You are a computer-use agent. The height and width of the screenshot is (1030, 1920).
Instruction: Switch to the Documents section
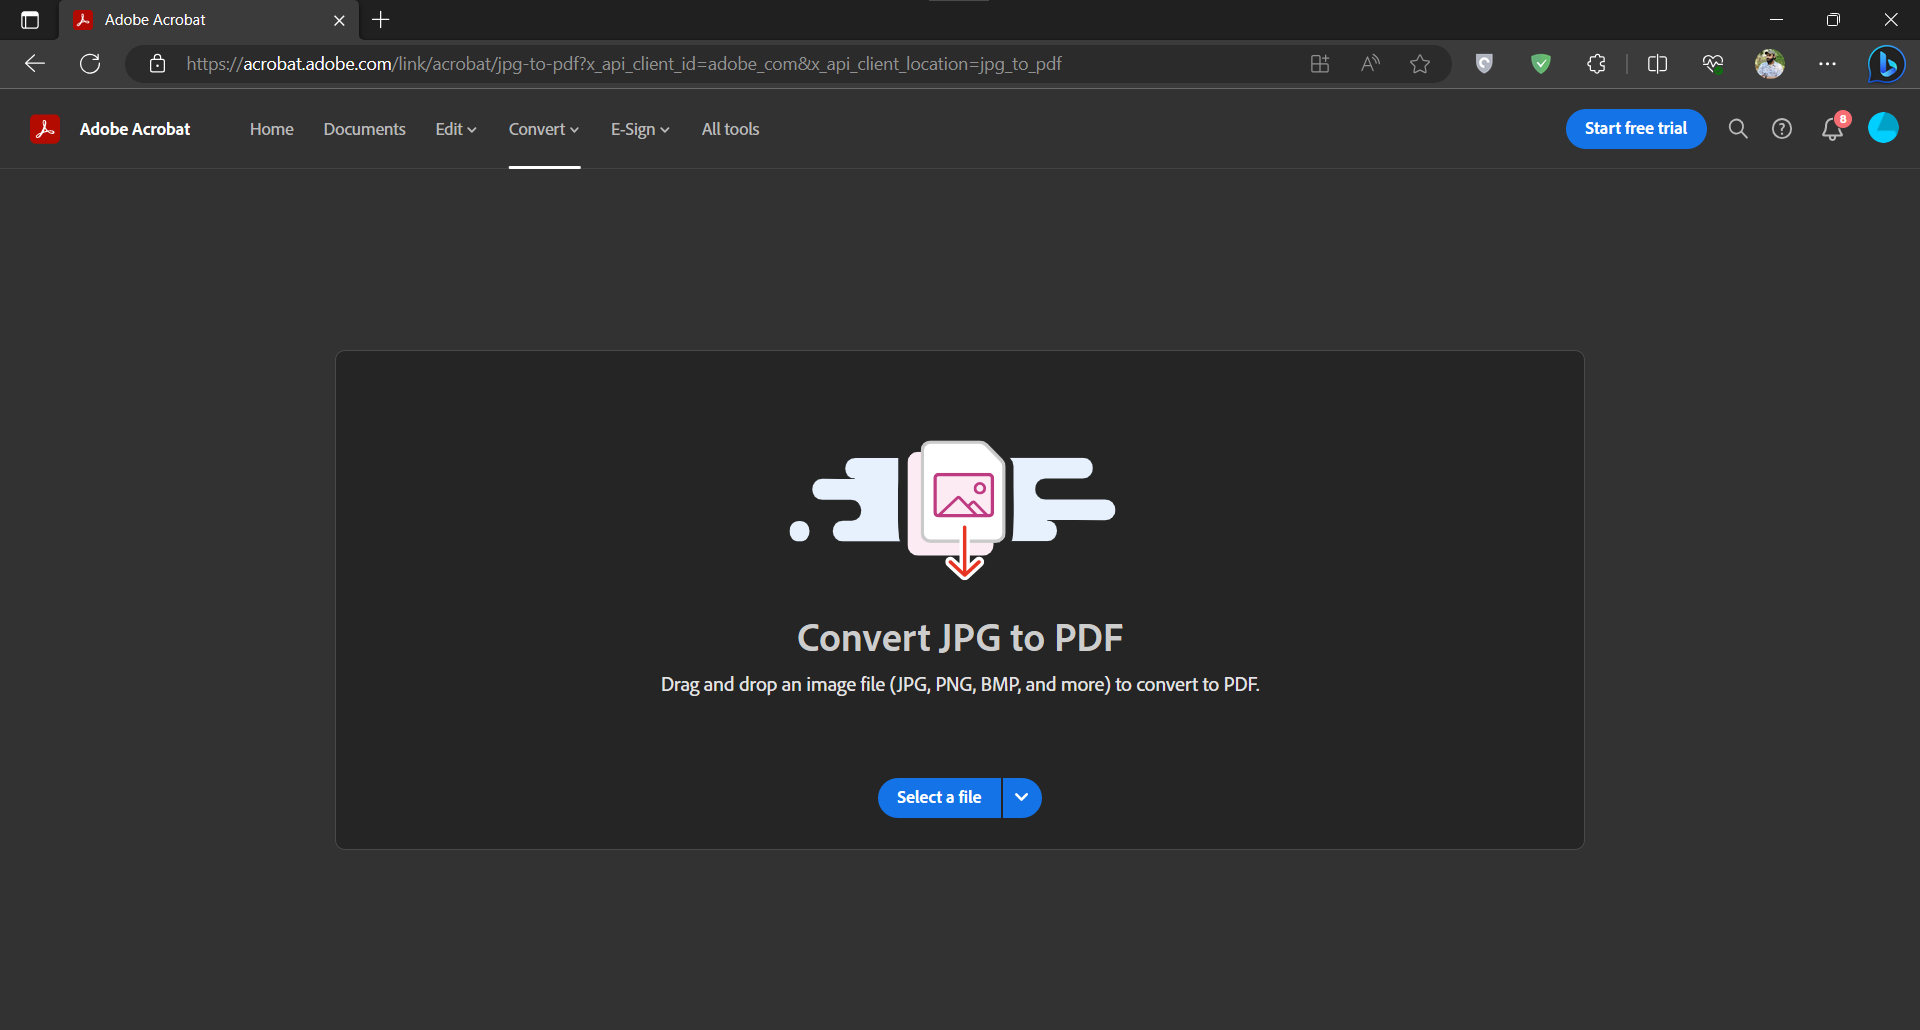tap(364, 129)
